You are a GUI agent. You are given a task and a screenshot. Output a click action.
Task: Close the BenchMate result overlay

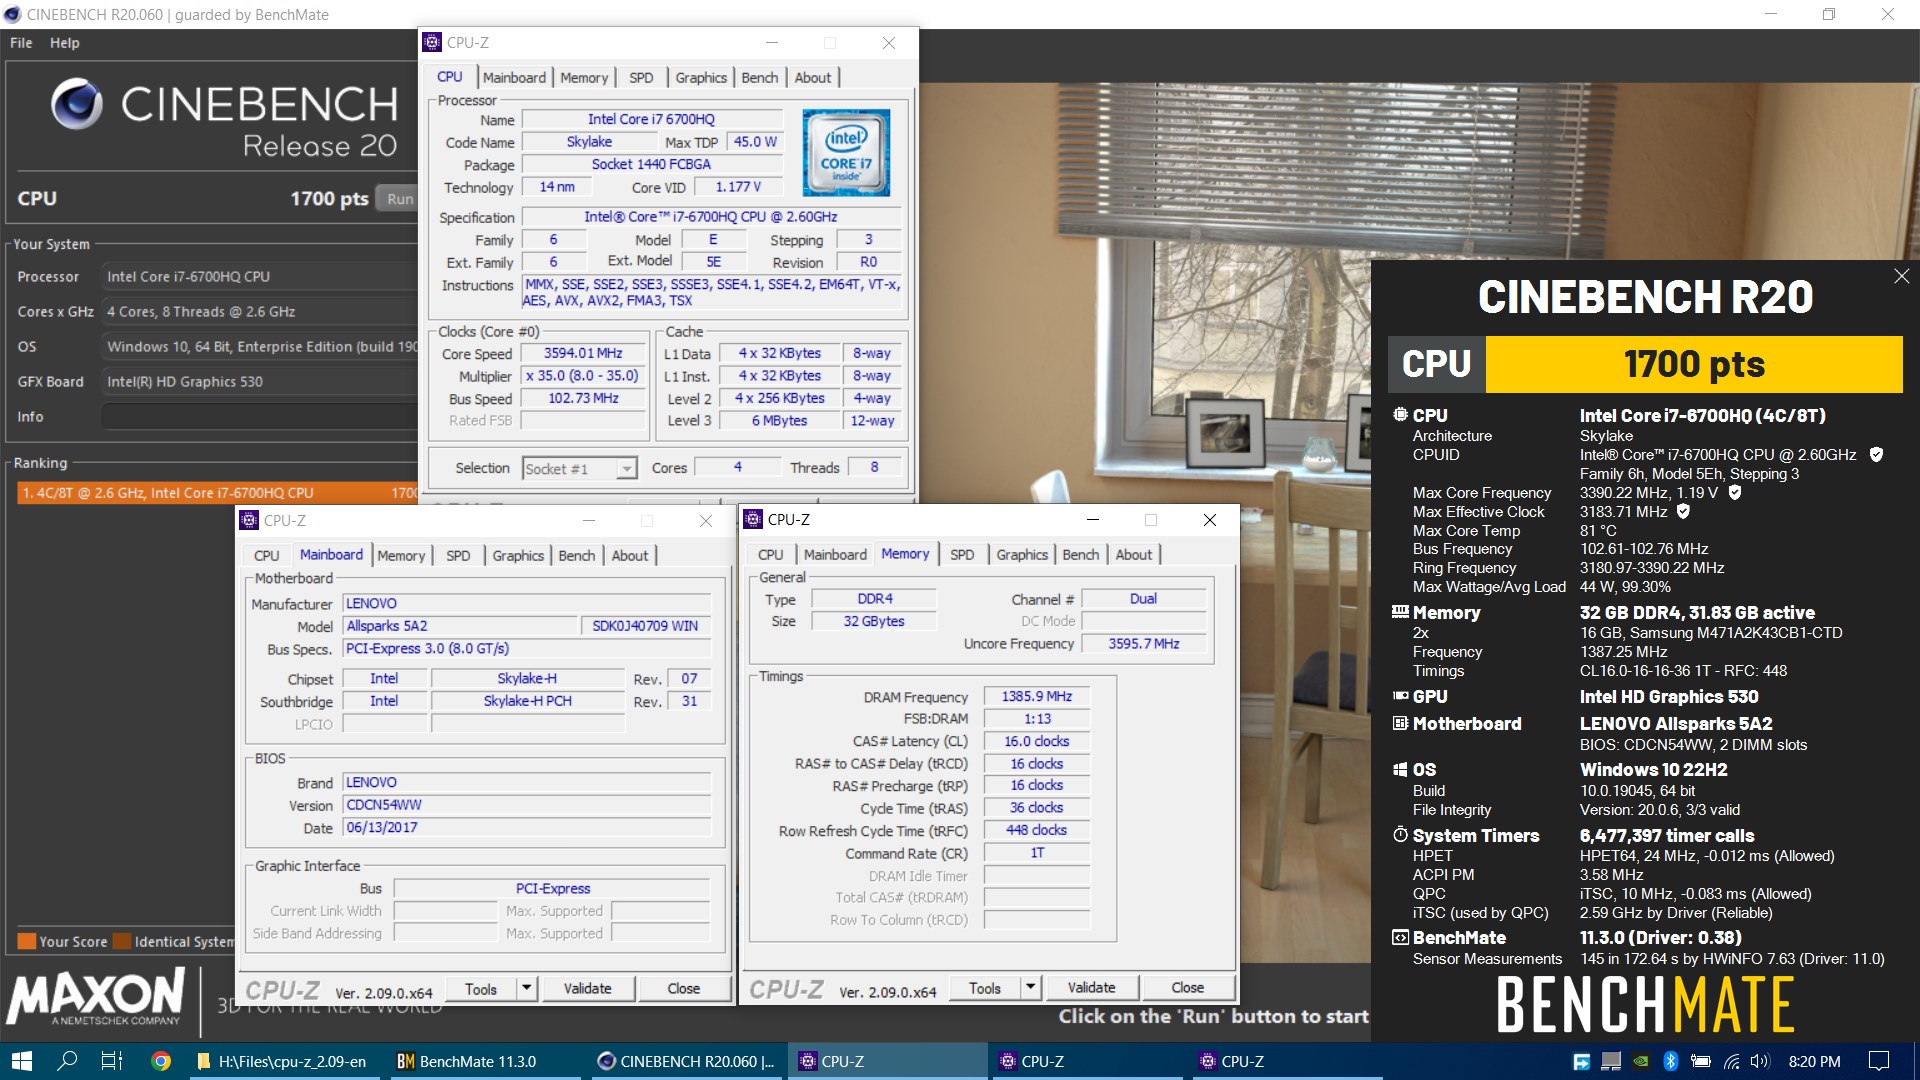pyautogui.click(x=1901, y=276)
